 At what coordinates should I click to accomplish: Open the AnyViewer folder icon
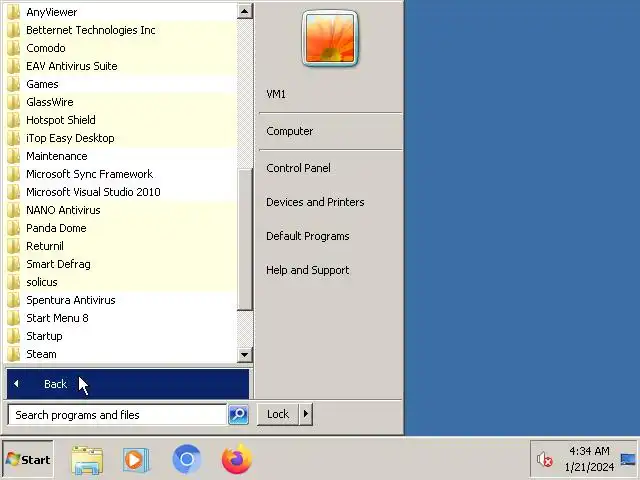[13, 12]
